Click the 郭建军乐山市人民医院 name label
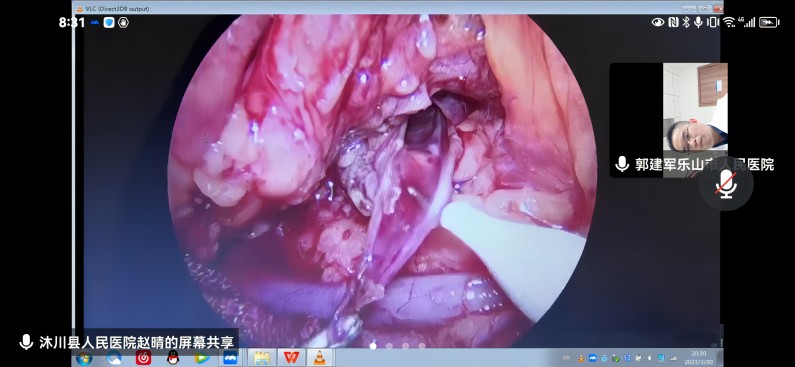Viewport: 795px width, 367px height. (x=704, y=164)
